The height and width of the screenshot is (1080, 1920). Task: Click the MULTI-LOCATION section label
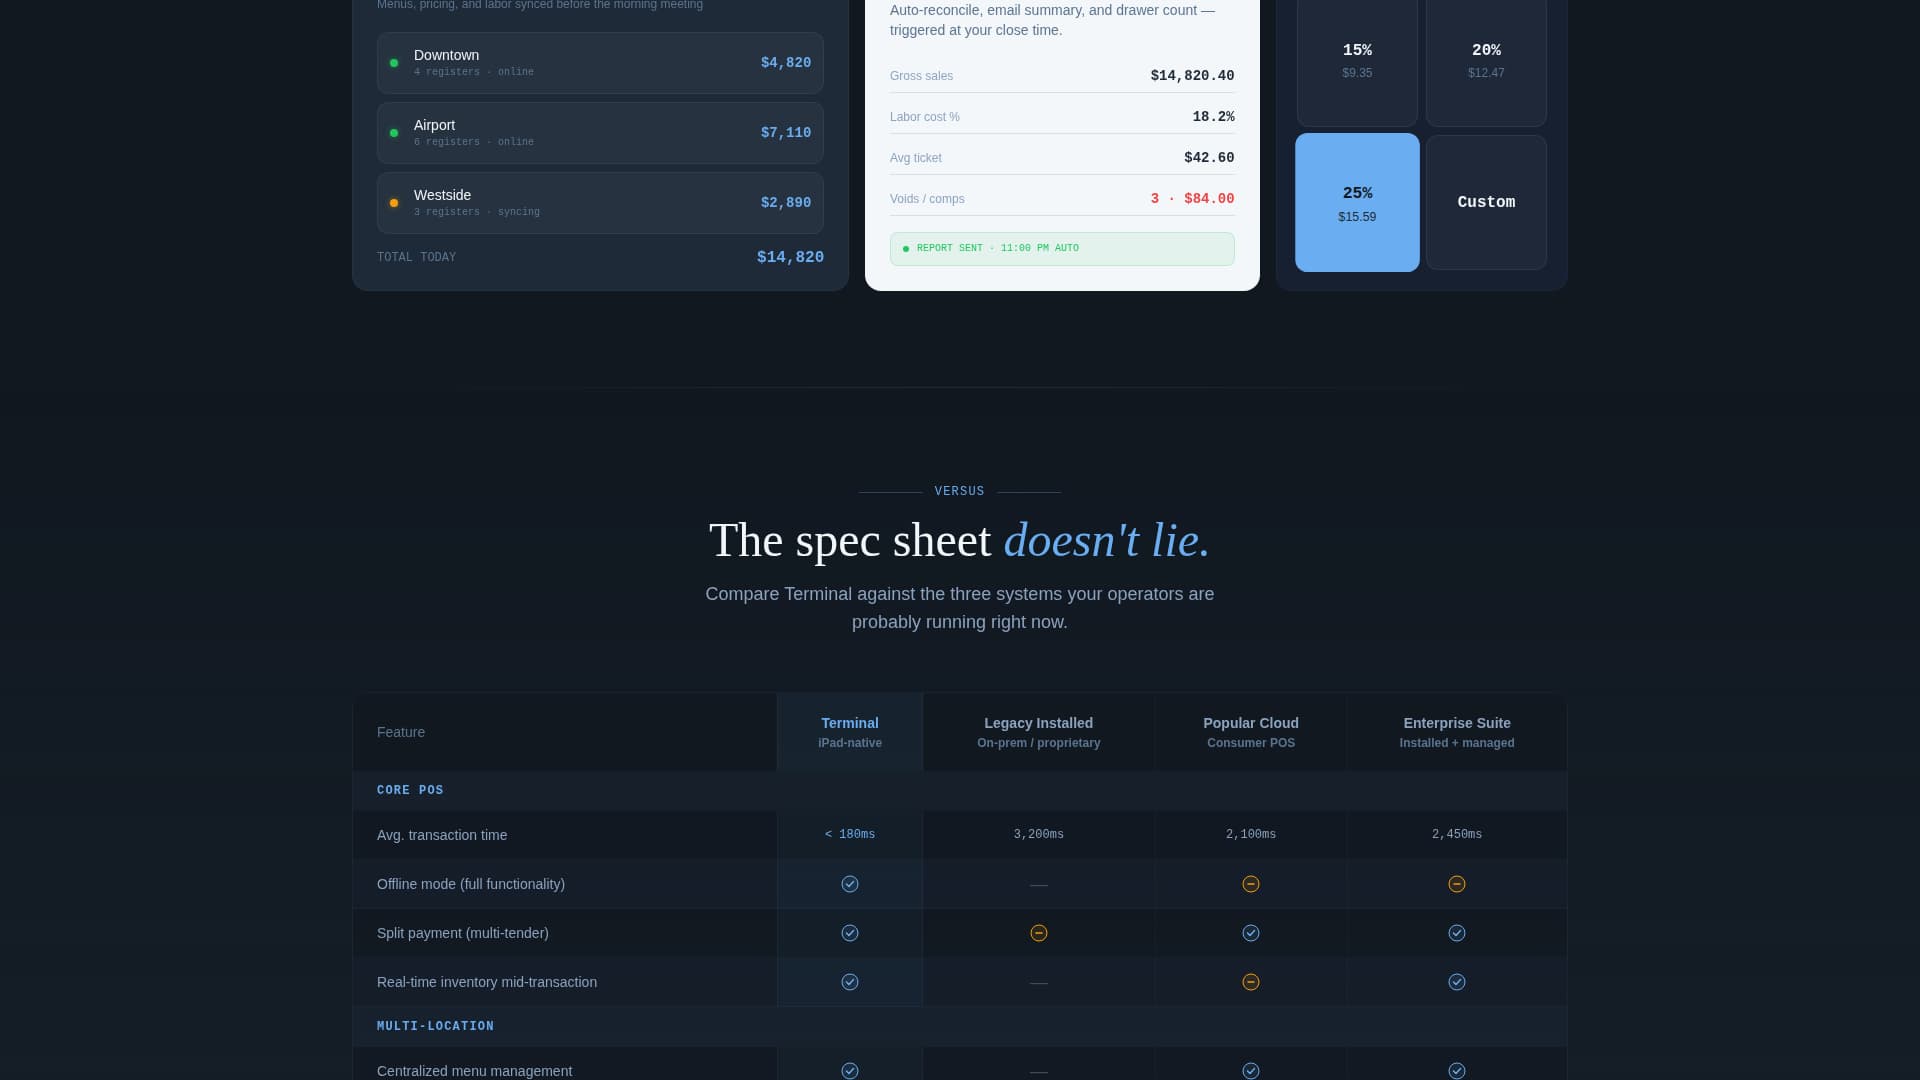(435, 1026)
